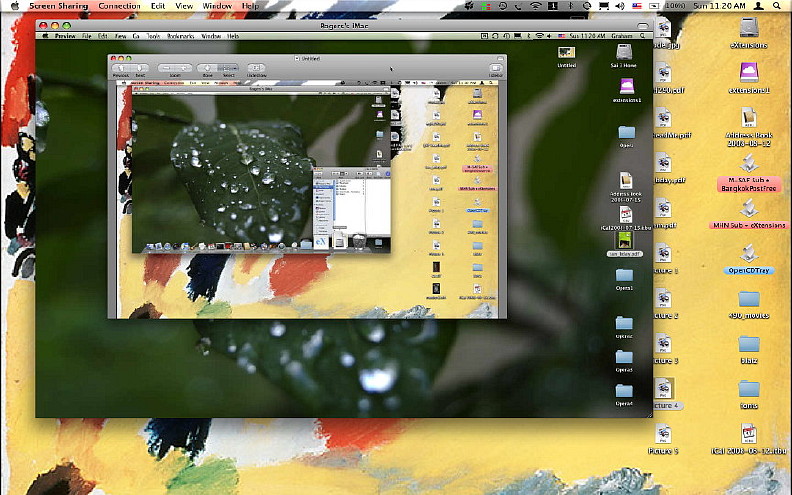792x495 pixels.
Task: Click the remote leaf image thumbnail file
Action: tap(625, 241)
